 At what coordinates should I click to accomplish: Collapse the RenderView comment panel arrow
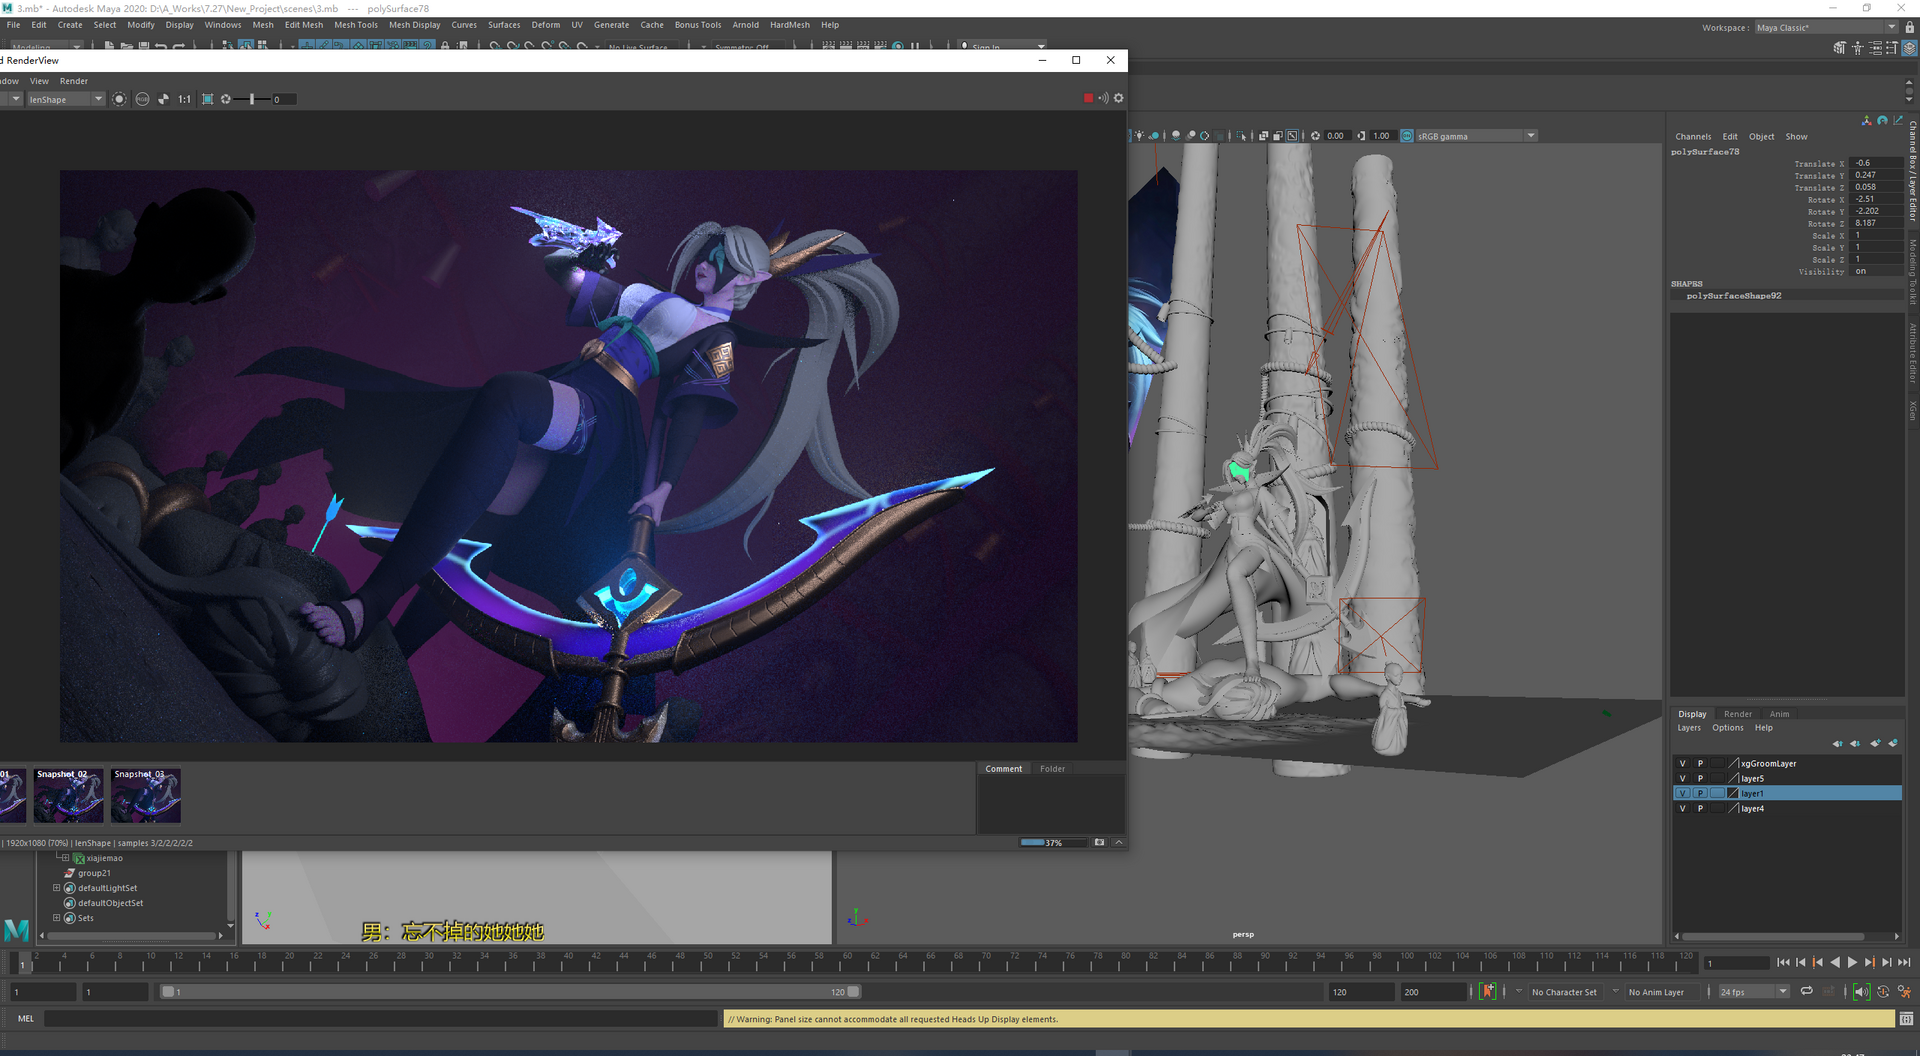pos(1119,843)
